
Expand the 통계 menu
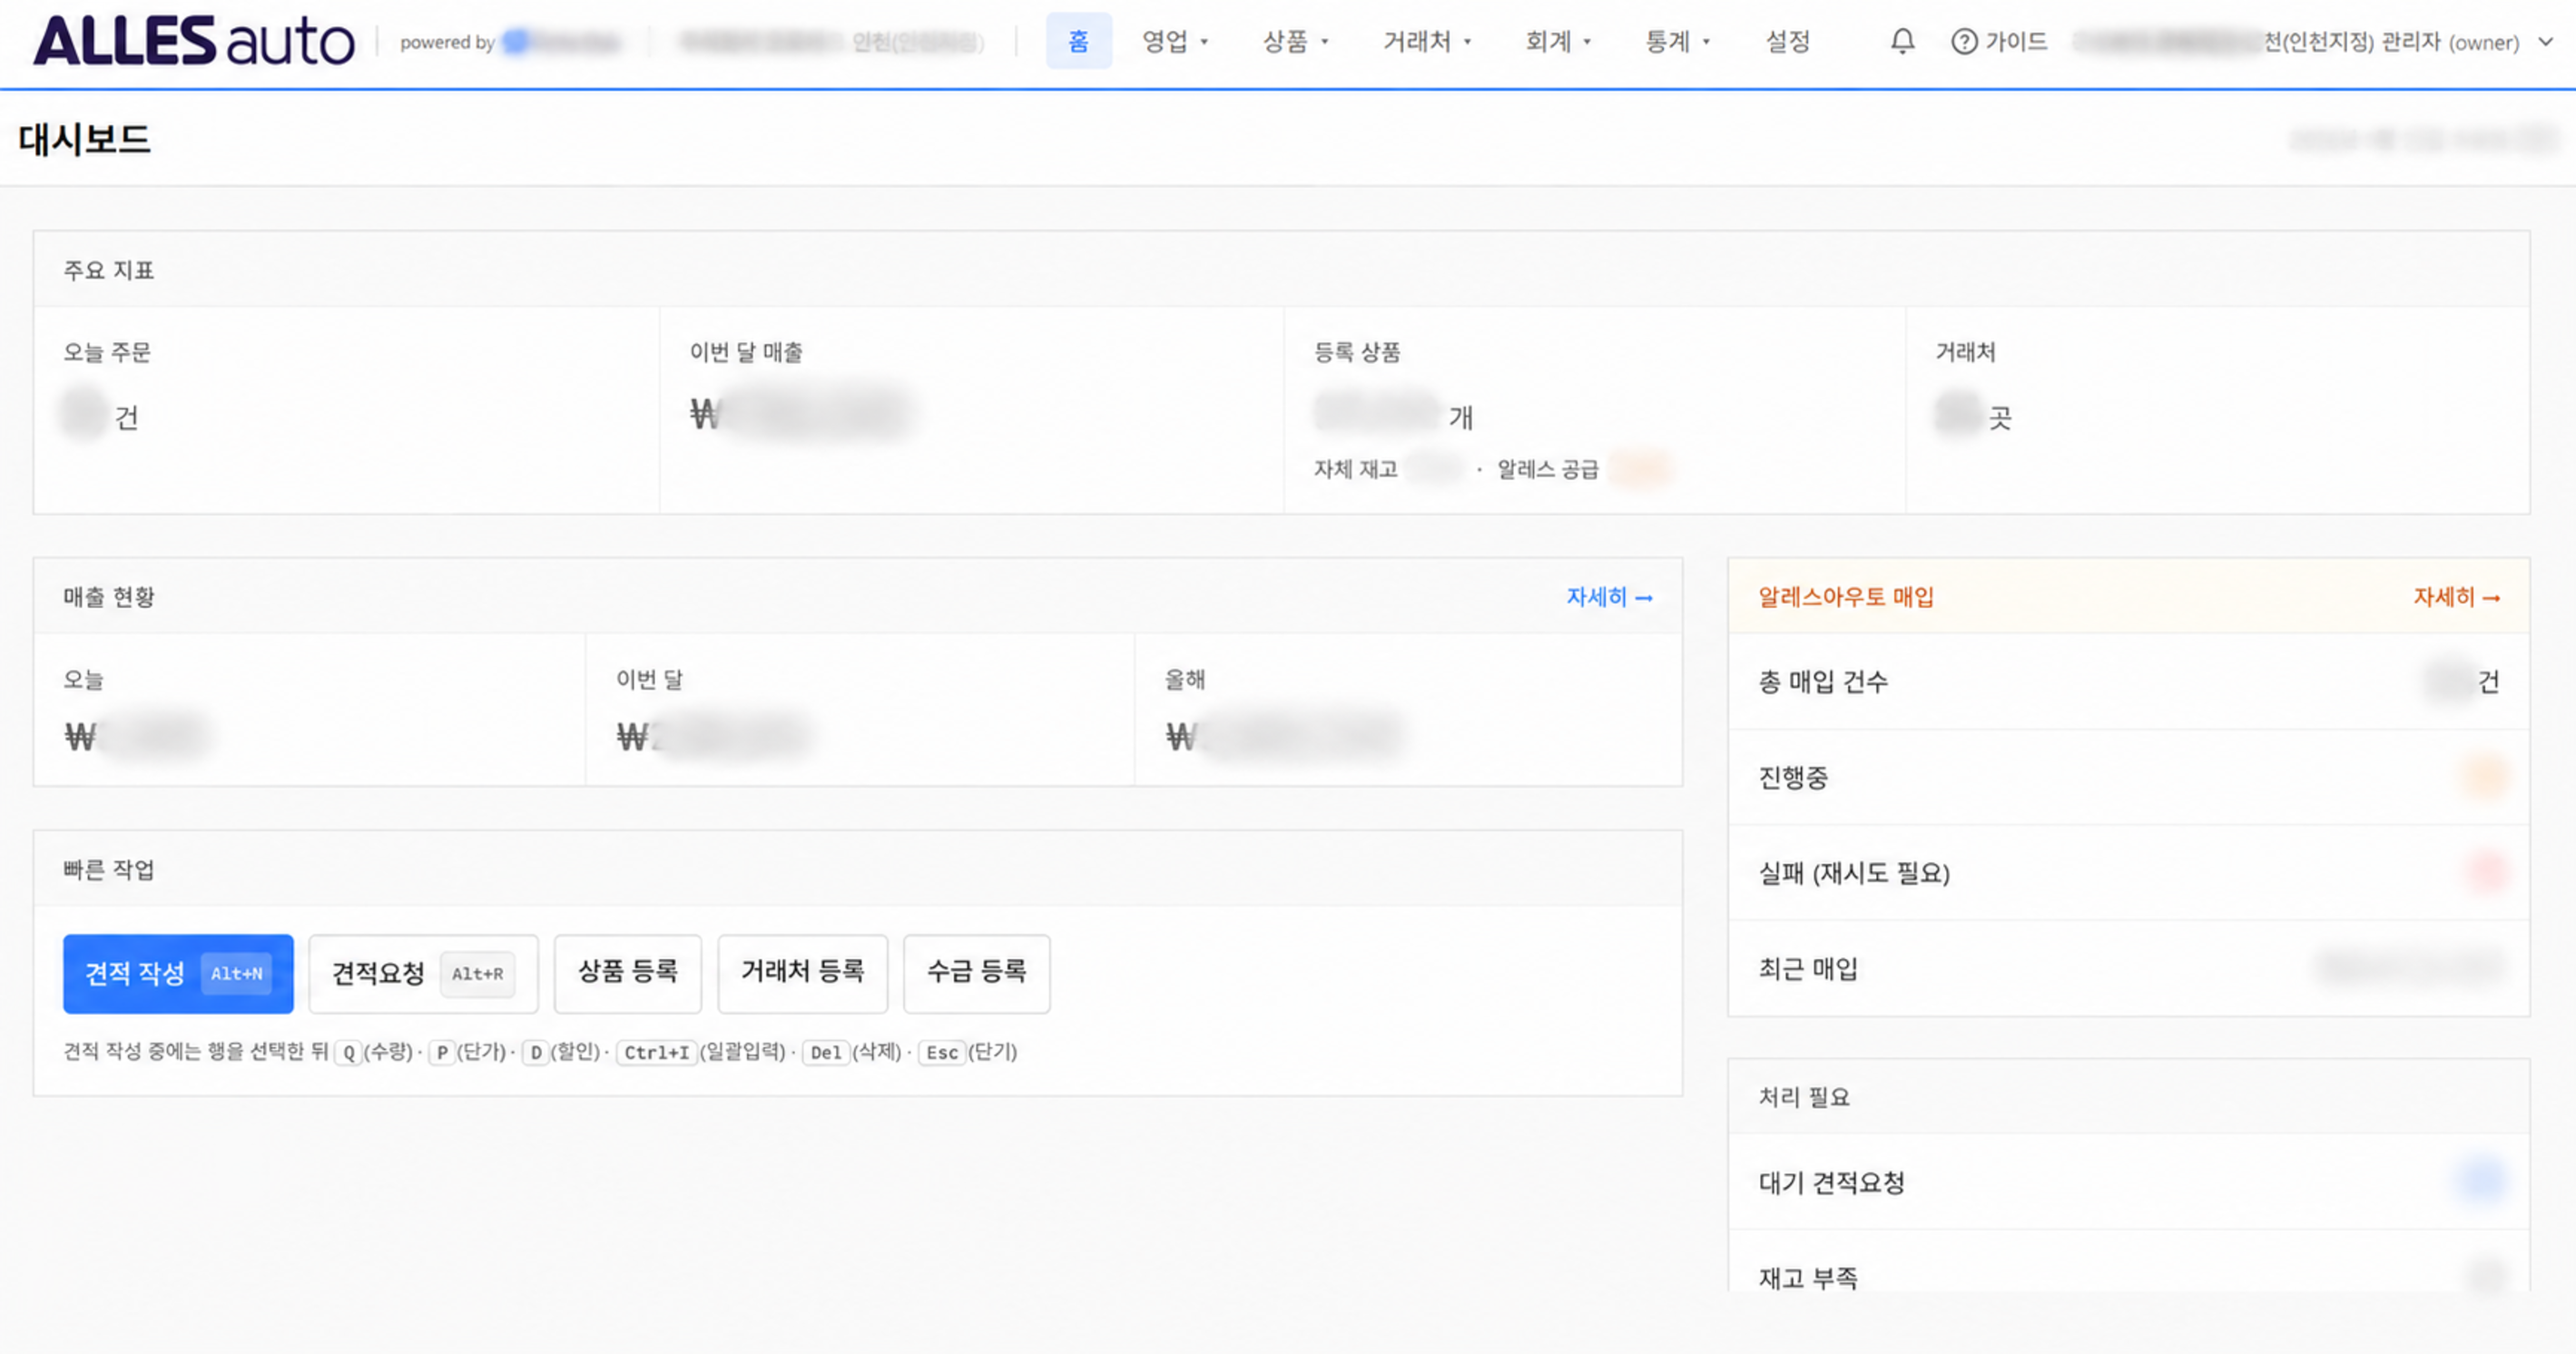(1677, 41)
